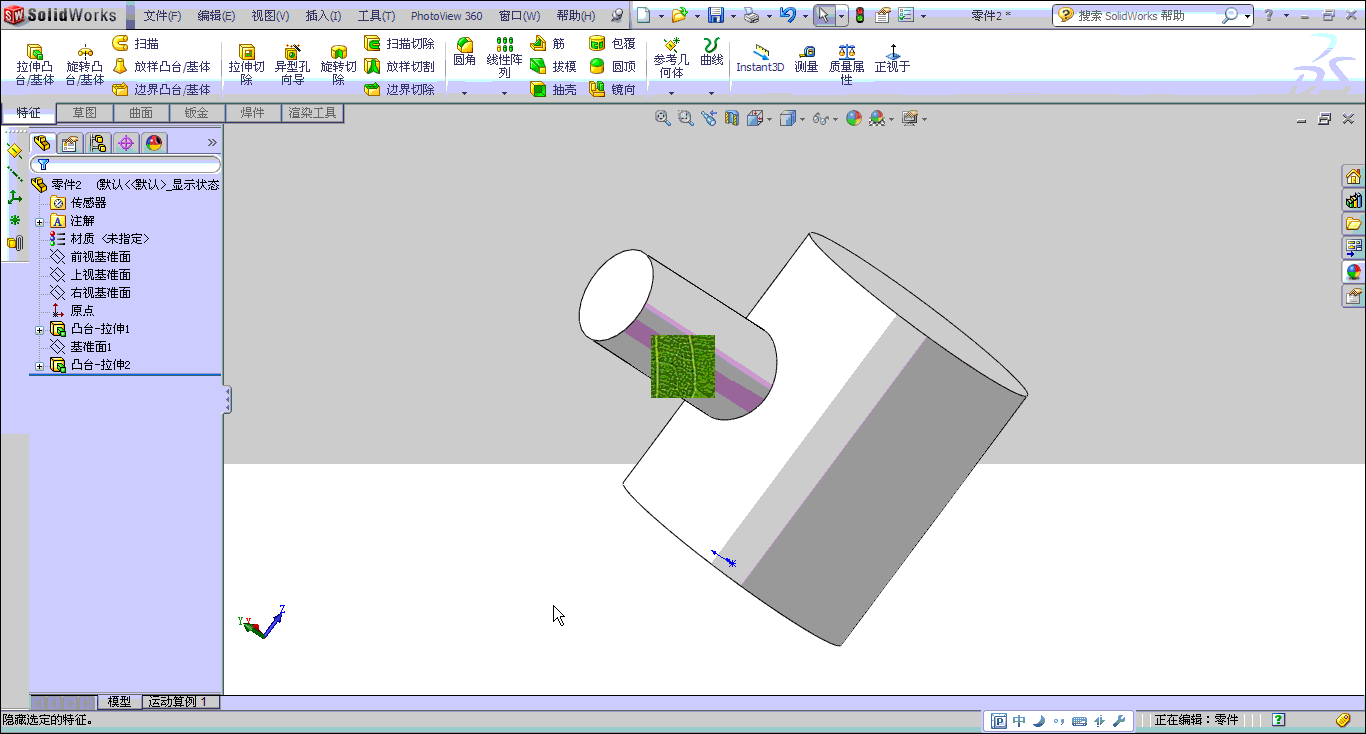Open 质量属性 mass properties
1366x734 pixels.
pyautogui.click(x=846, y=64)
